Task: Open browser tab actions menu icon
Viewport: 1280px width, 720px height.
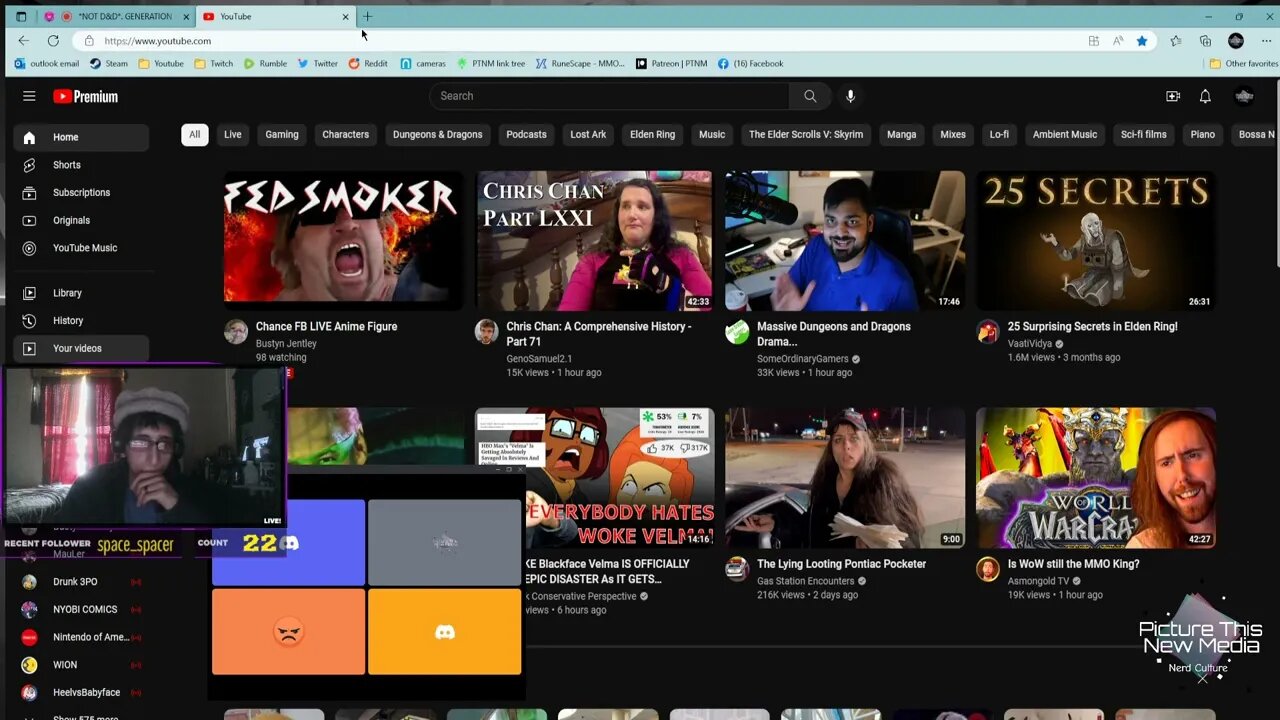Action: [x=21, y=17]
